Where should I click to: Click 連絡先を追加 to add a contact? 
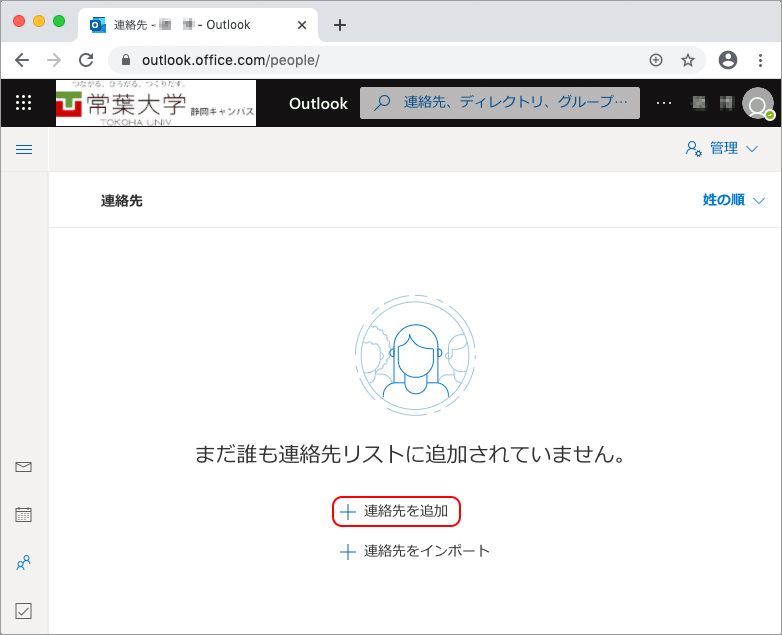[396, 511]
